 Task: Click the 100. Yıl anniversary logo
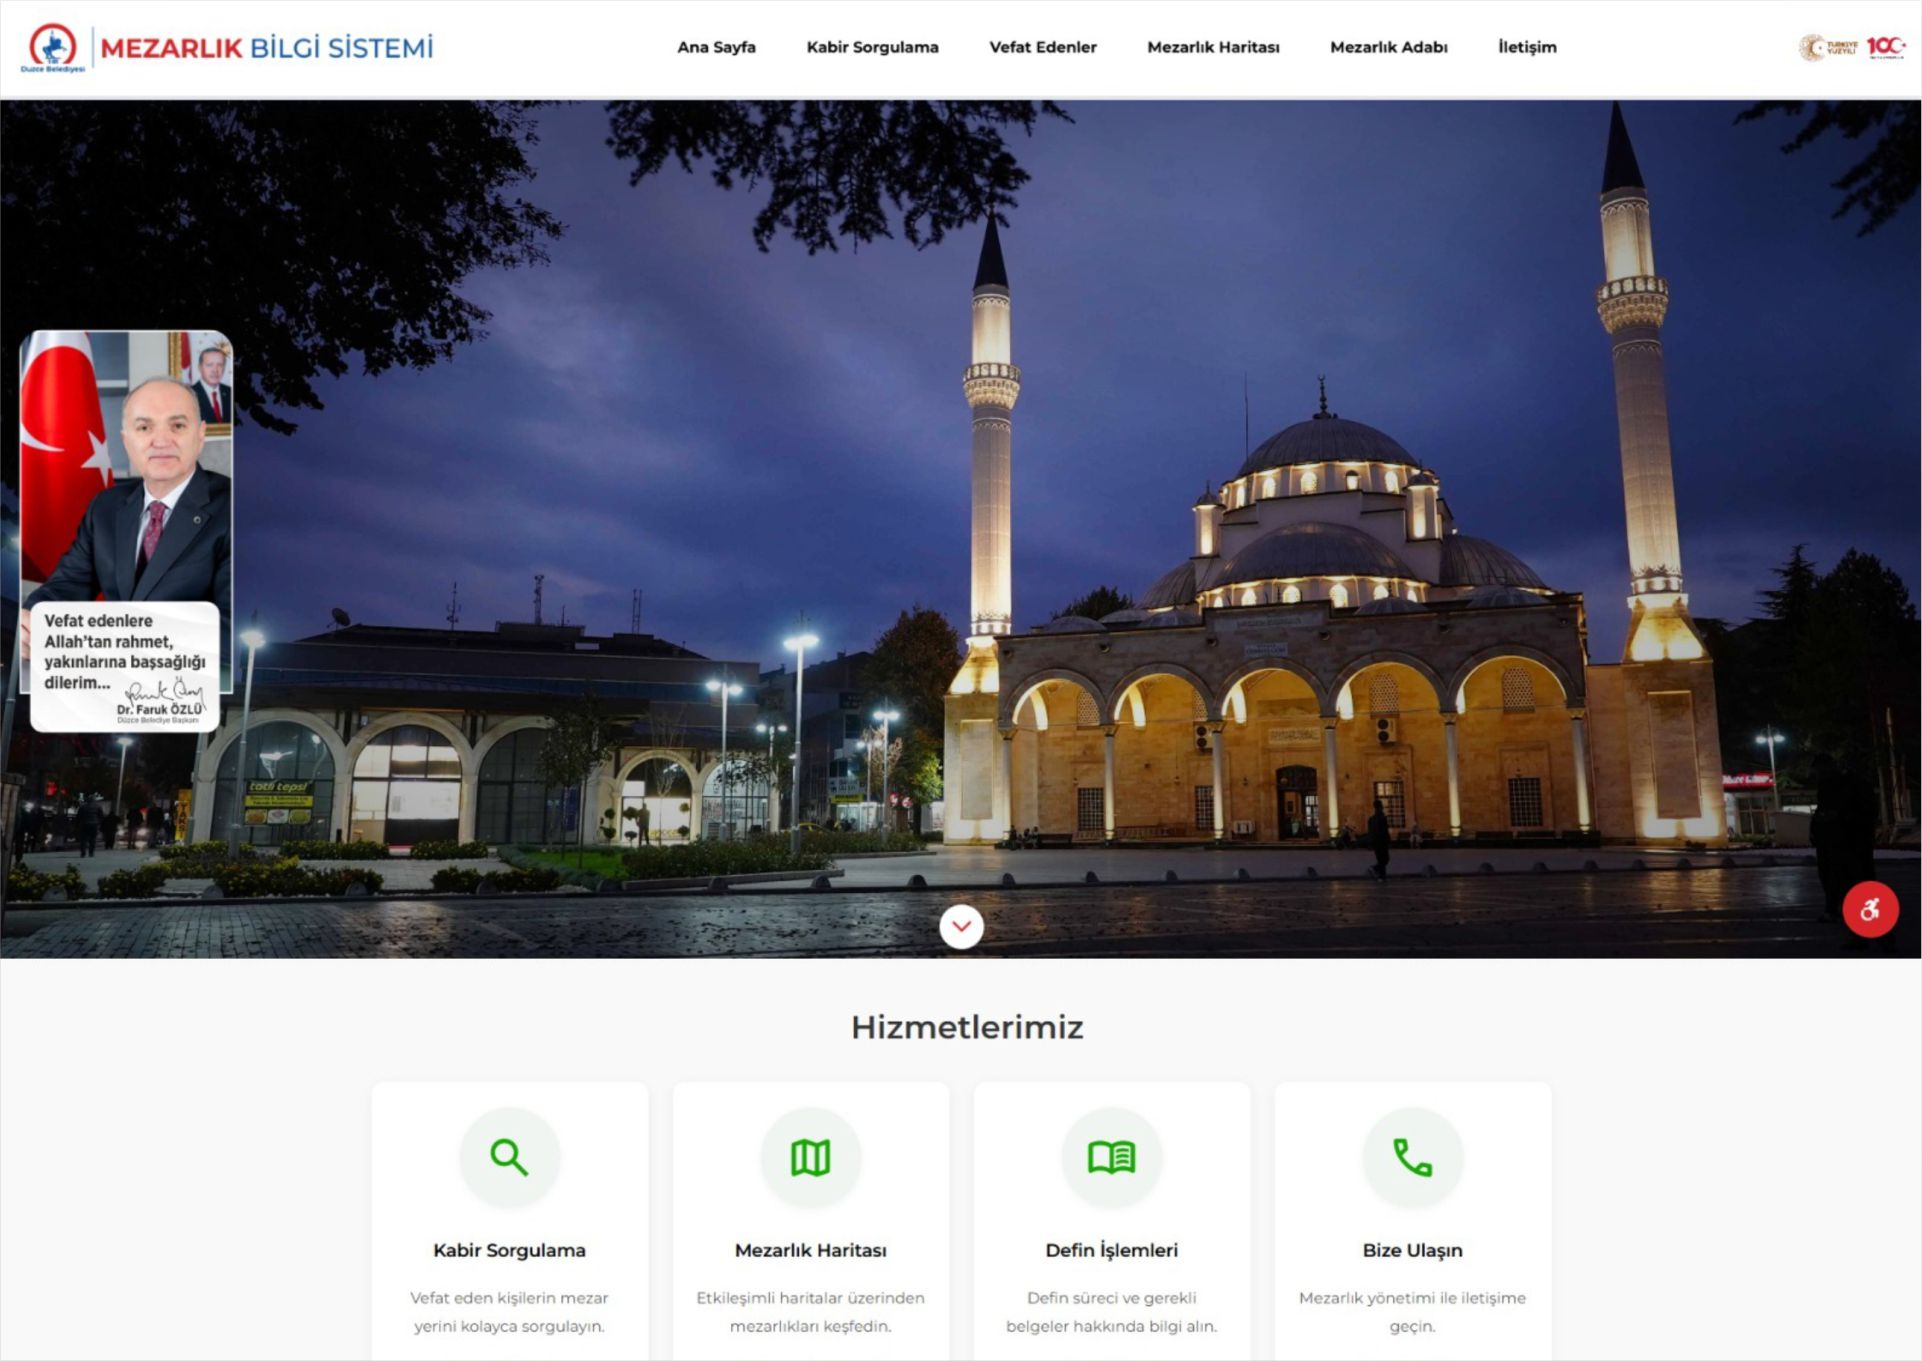[1888, 45]
